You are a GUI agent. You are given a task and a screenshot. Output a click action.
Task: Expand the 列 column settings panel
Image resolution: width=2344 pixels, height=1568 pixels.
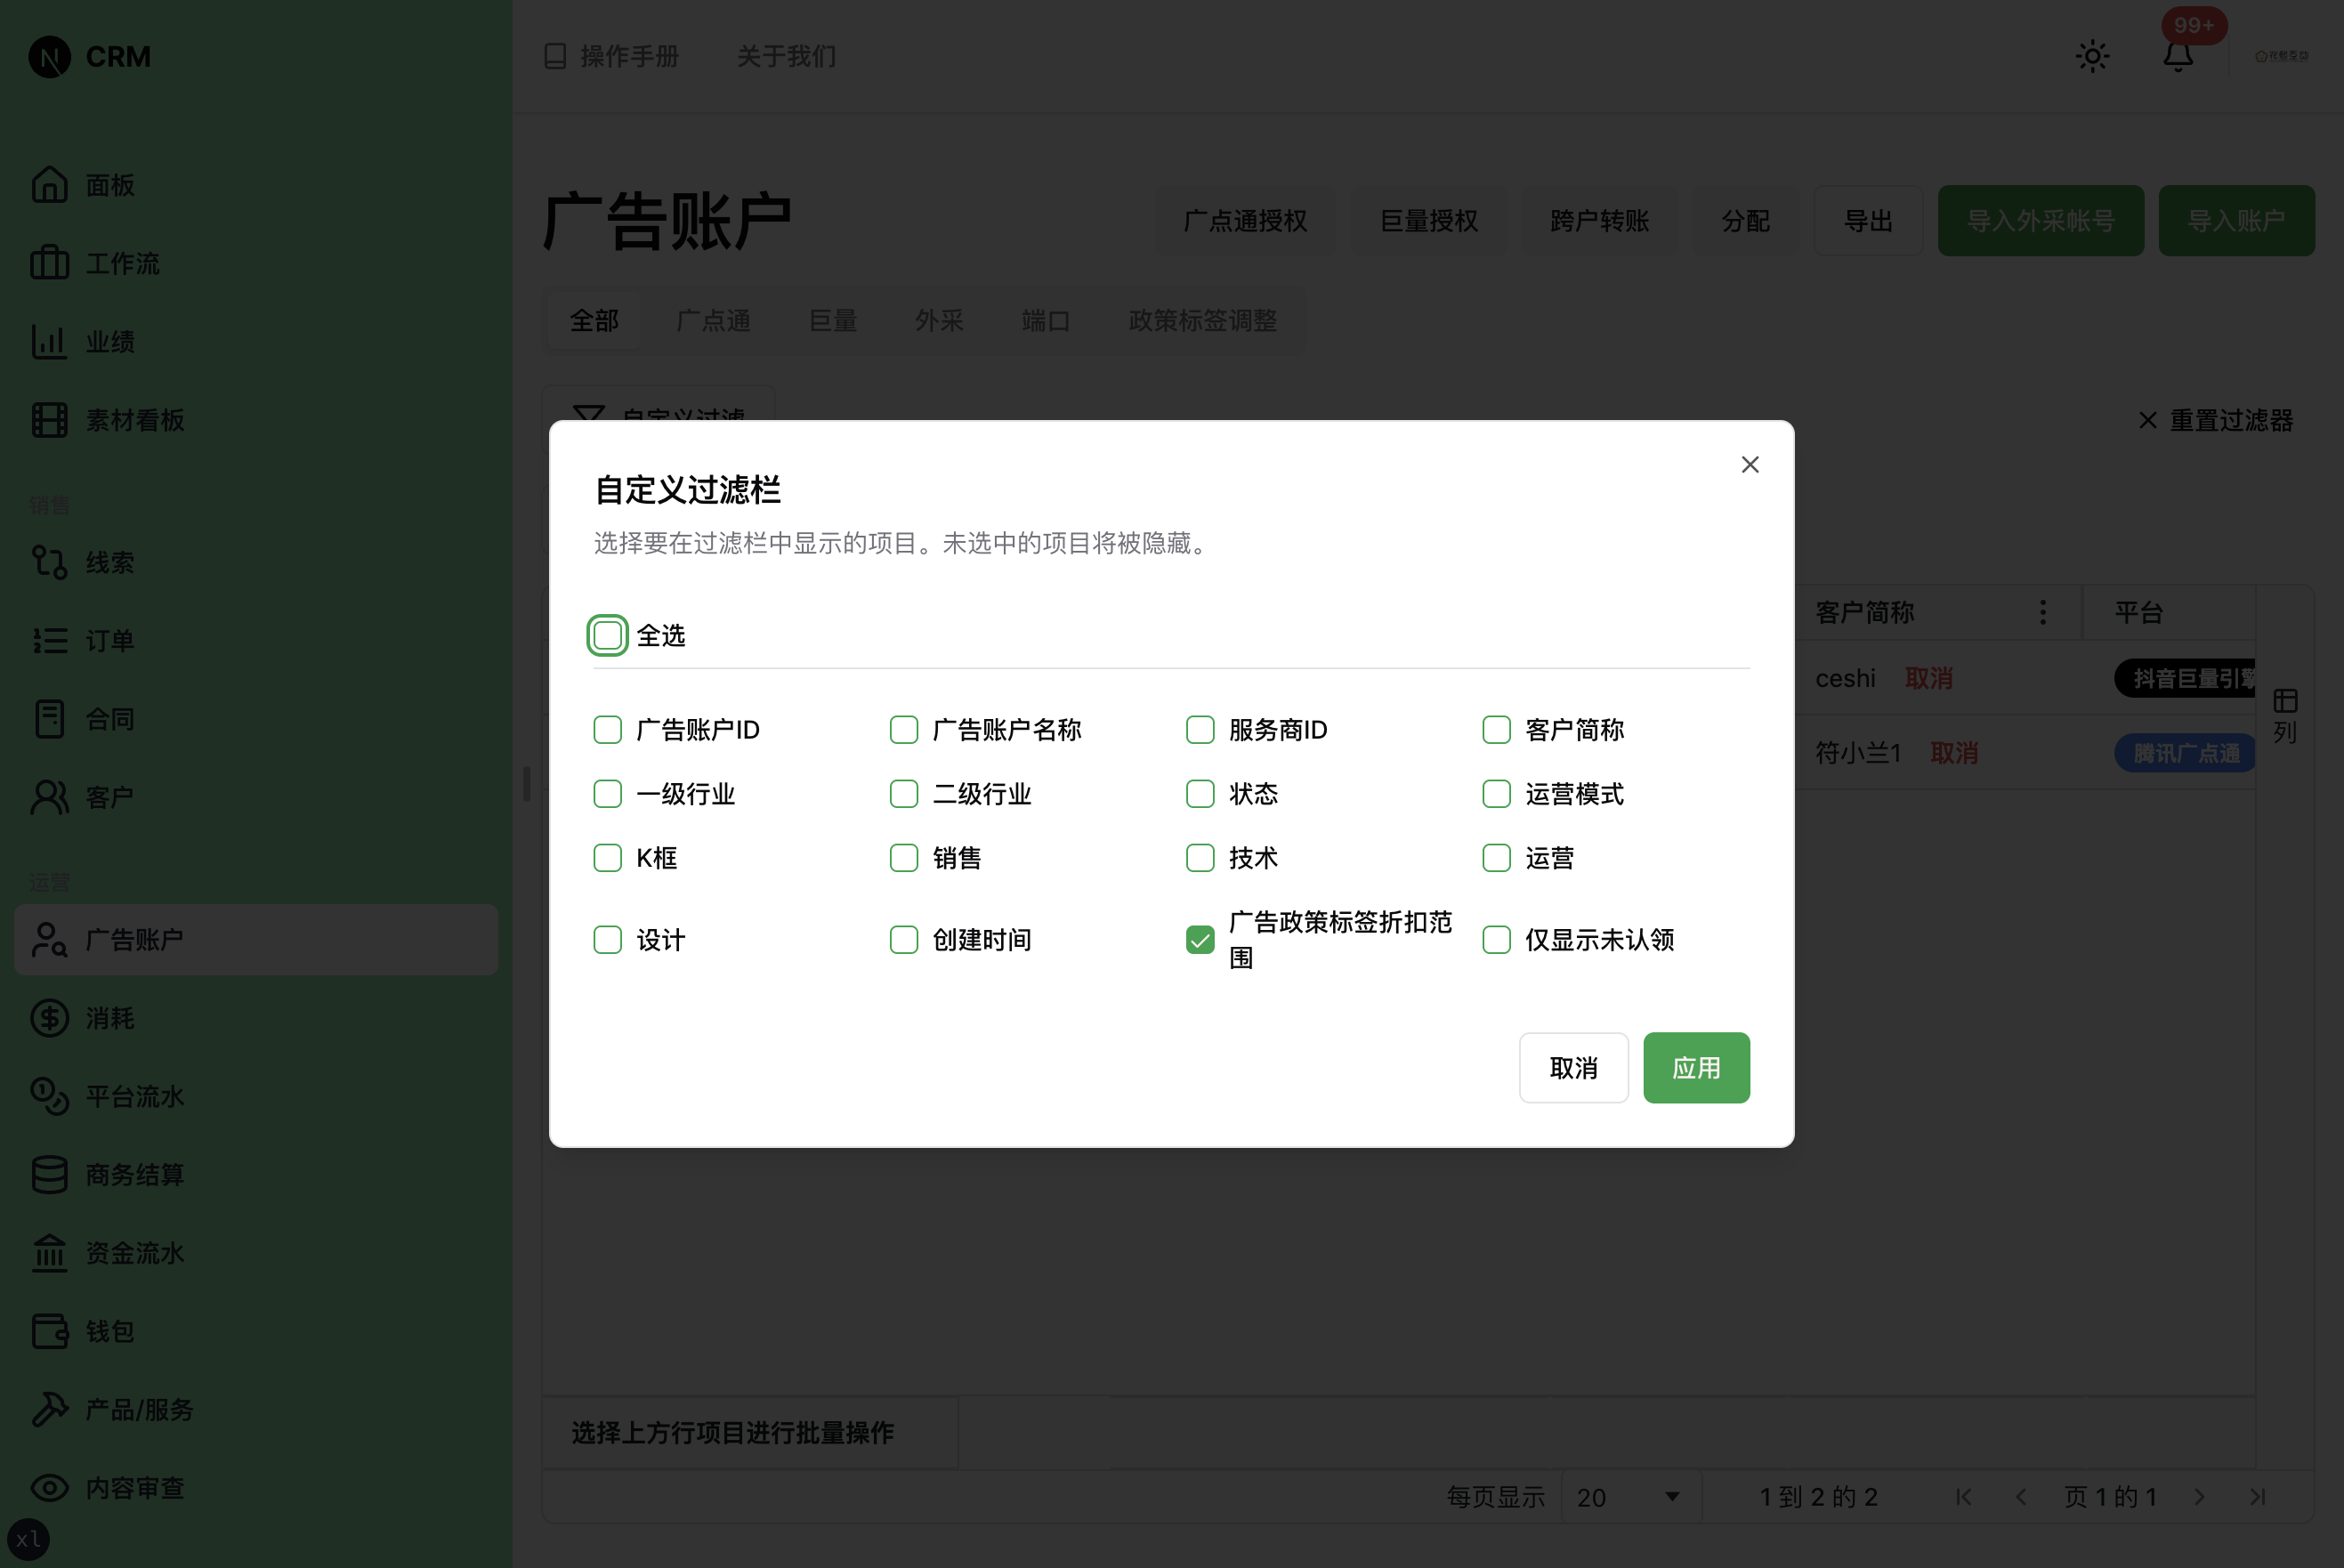pos(2286,714)
